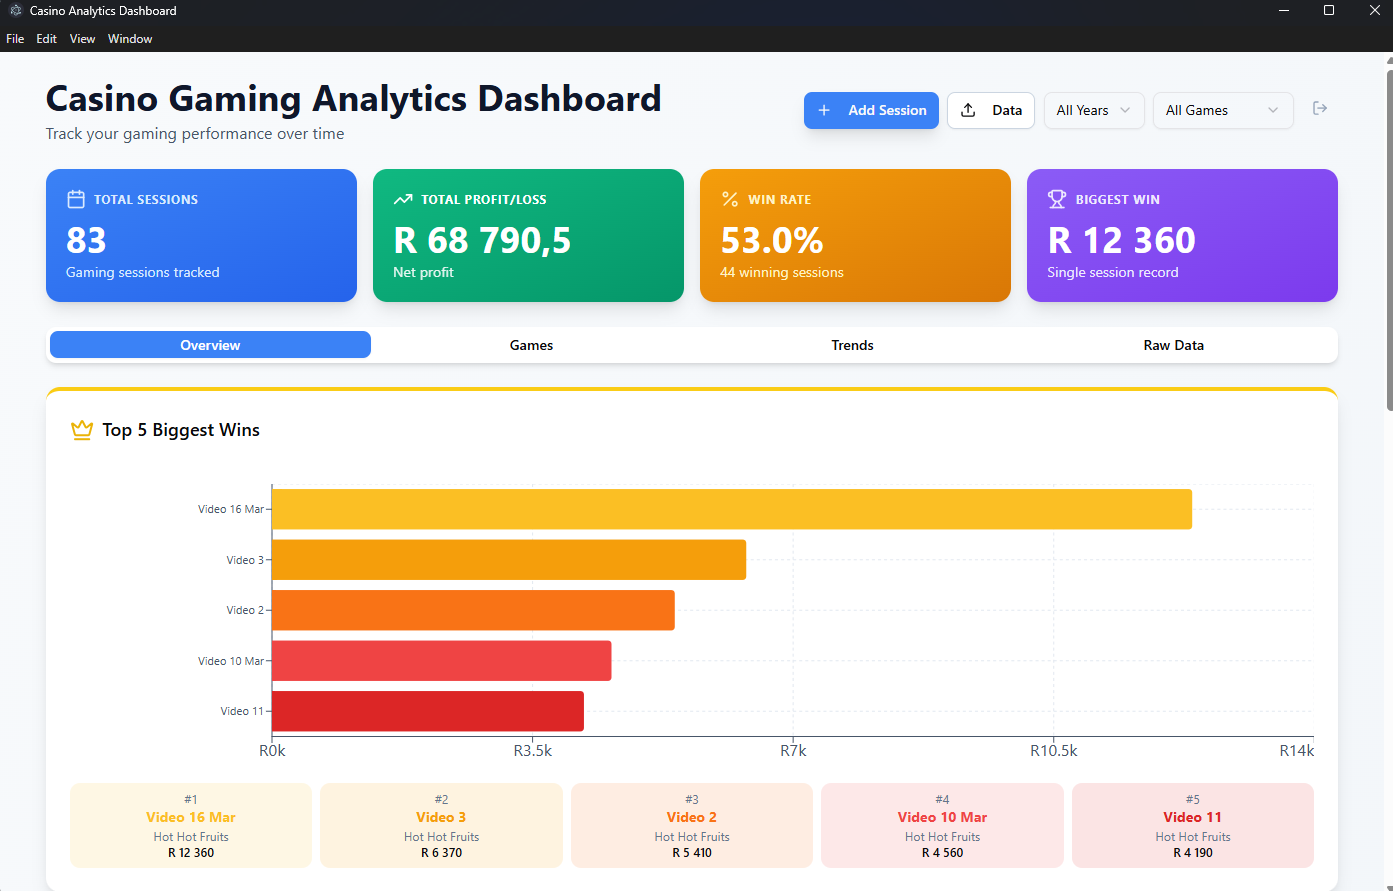Open the File menu

(x=15, y=39)
